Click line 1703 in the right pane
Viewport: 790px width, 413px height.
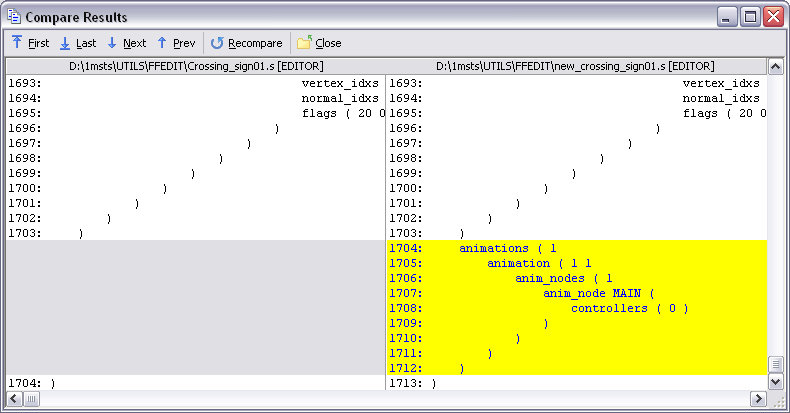coord(577,233)
